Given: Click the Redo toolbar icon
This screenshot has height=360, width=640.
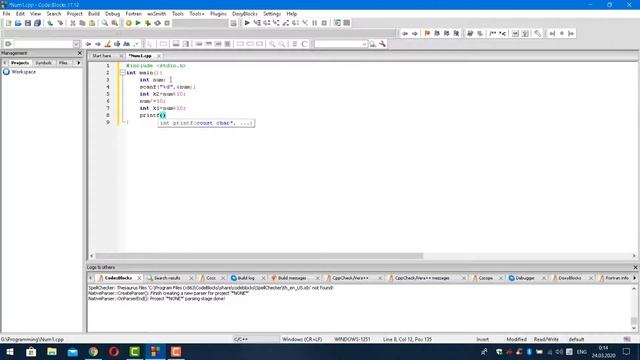Looking at the screenshot, I should (60, 23).
